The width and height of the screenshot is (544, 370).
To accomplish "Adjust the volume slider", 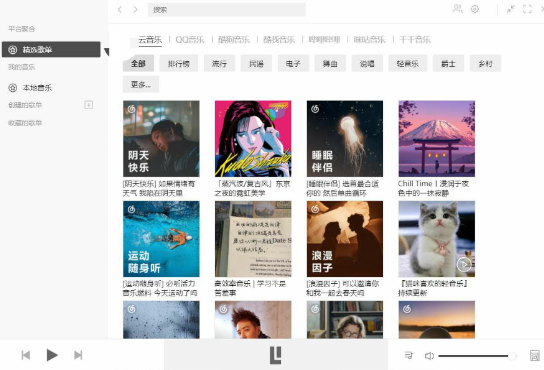I will tap(476, 356).
